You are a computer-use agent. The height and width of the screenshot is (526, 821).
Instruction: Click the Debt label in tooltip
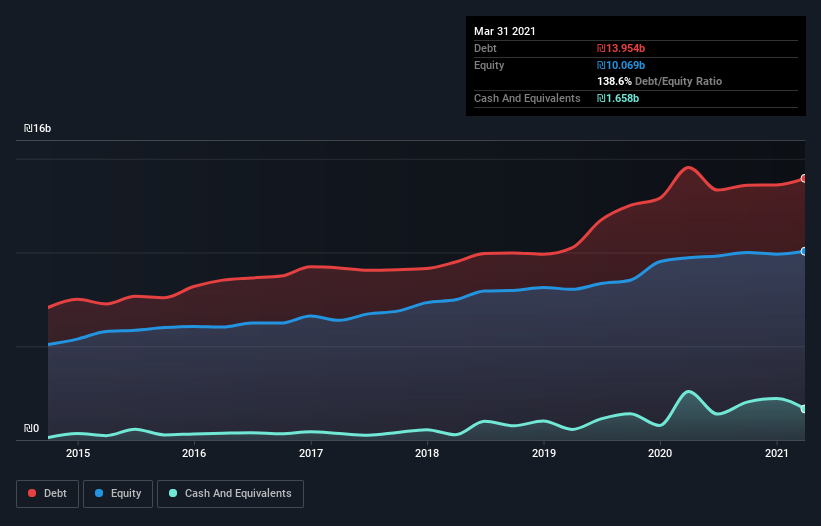click(485, 48)
